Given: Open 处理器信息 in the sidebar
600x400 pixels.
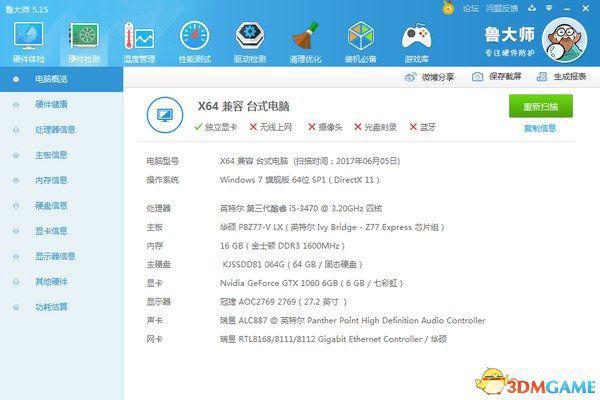Looking at the screenshot, I should [55, 129].
